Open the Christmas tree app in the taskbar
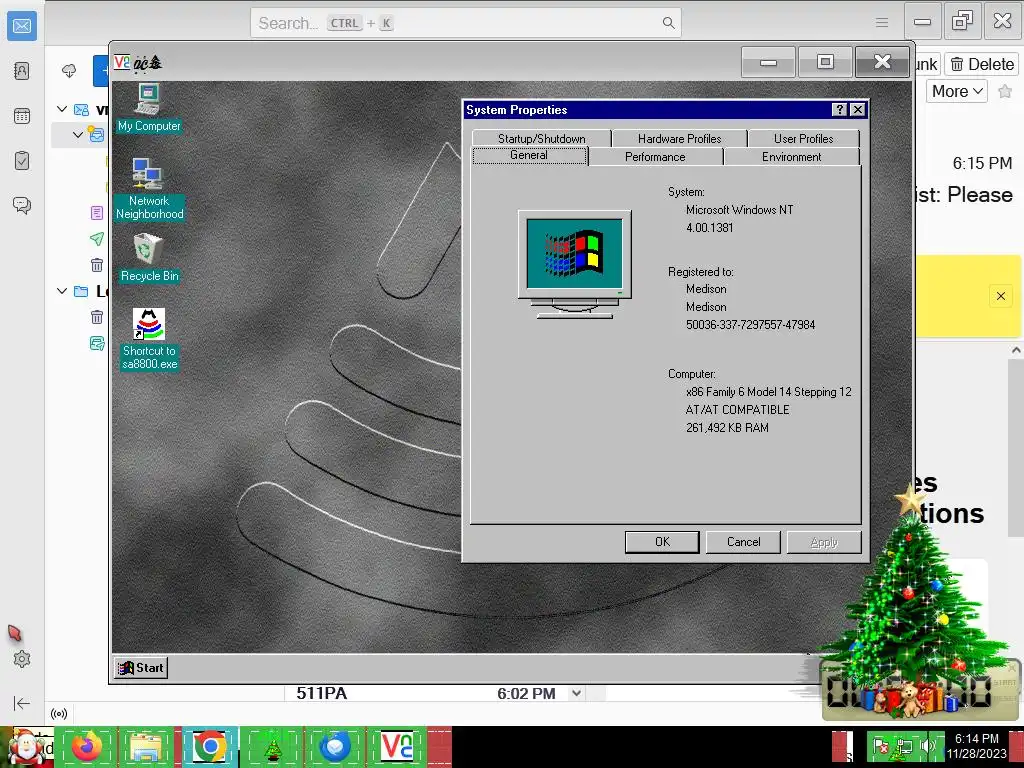The height and width of the screenshot is (768, 1024). point(272,748)
